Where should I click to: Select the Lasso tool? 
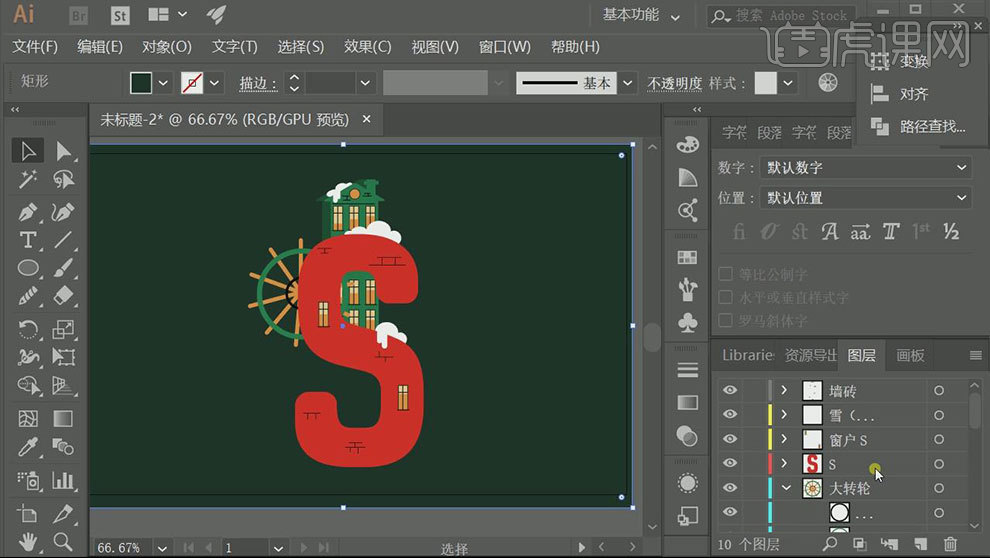tap(63, 180)
